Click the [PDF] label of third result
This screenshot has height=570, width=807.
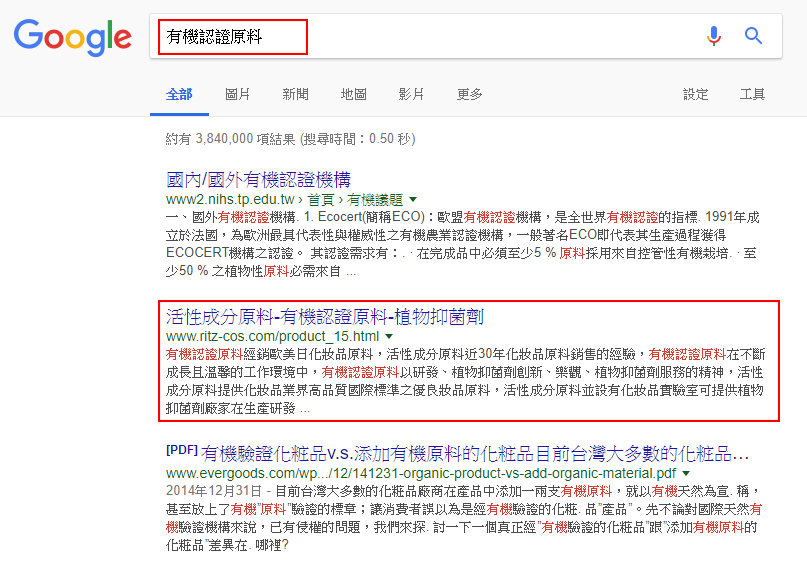click(182, 450)
